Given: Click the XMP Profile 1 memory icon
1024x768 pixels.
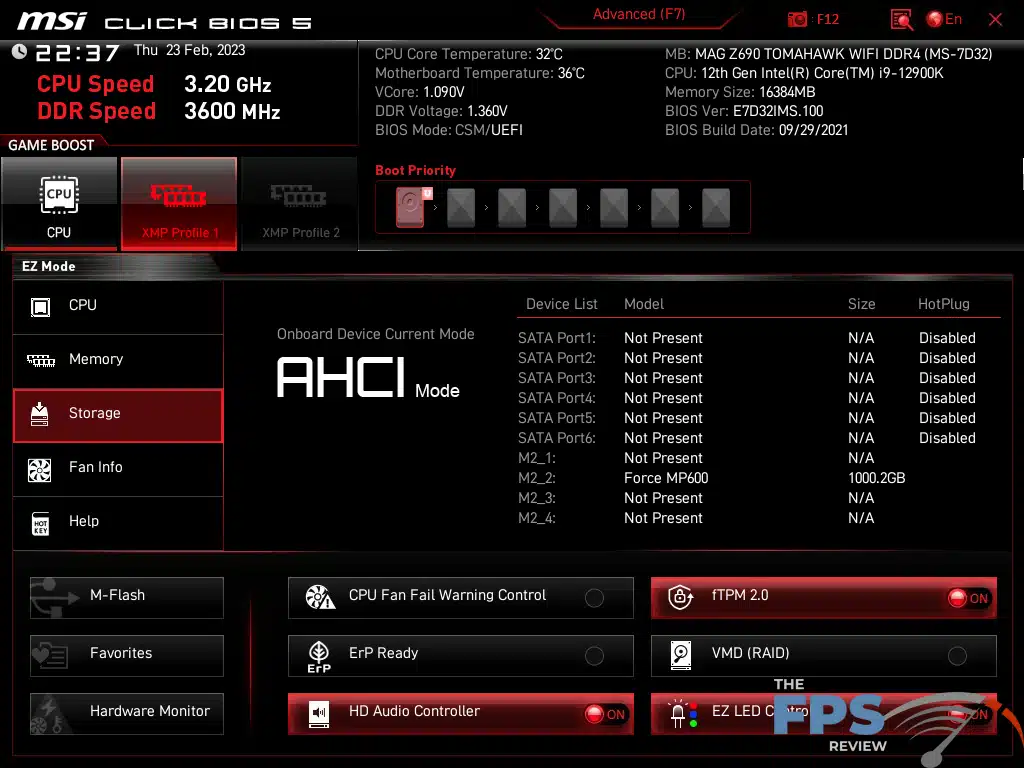Looking at the screenshot, I should (x=178, y=195).
